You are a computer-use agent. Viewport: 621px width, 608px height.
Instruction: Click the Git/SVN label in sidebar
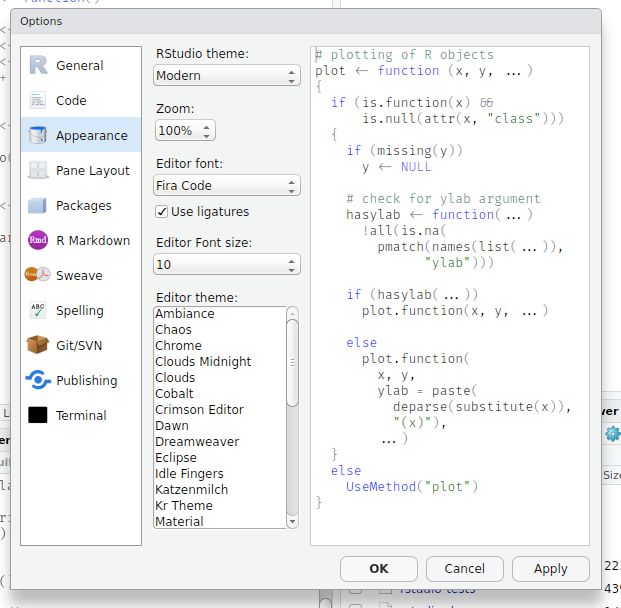click(x=79, y=345)
